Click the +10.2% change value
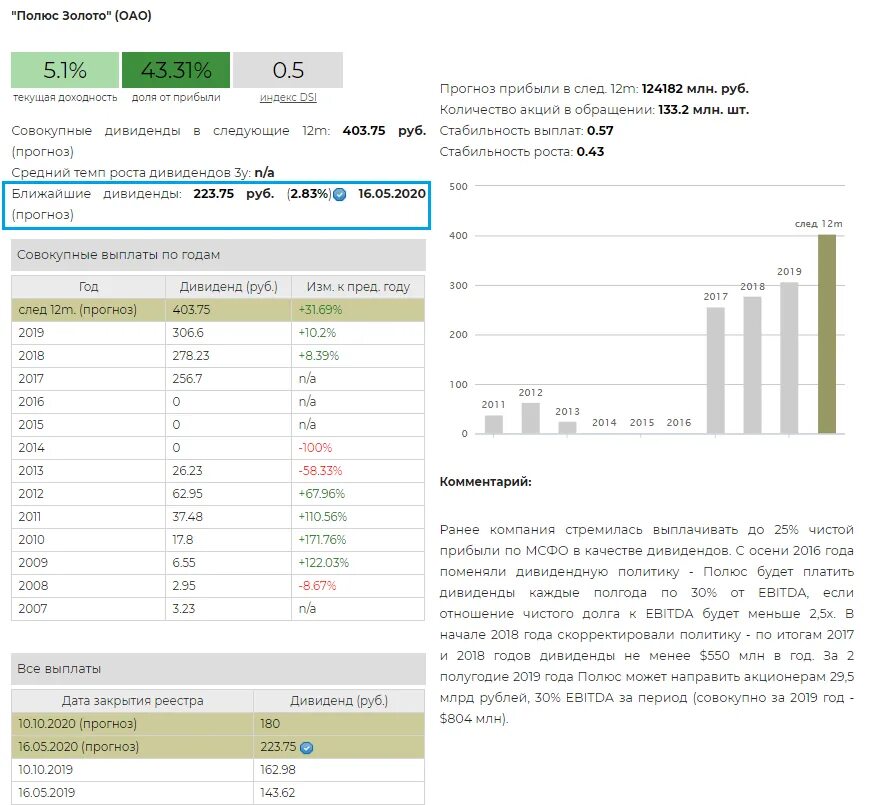Viewport: 873px width, 805px height. tap(317, 333)
